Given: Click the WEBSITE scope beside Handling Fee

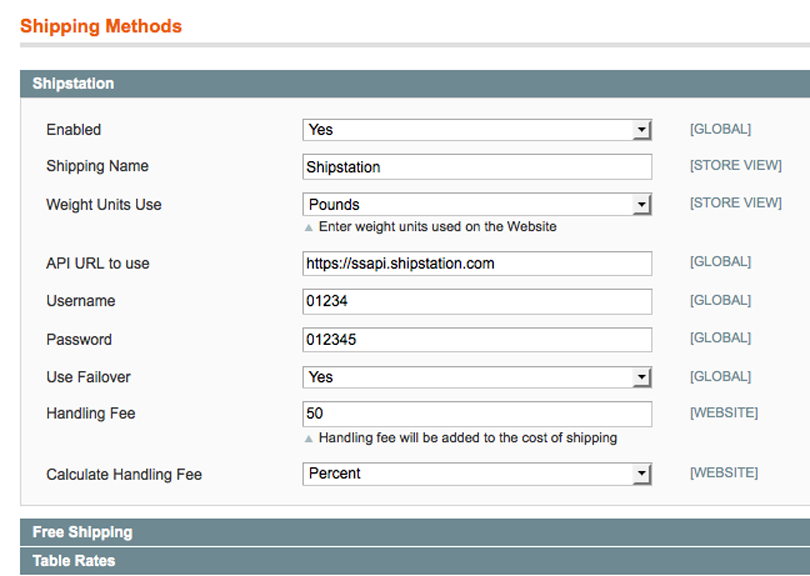Looking at the screenshot, I should coord(723,413).
